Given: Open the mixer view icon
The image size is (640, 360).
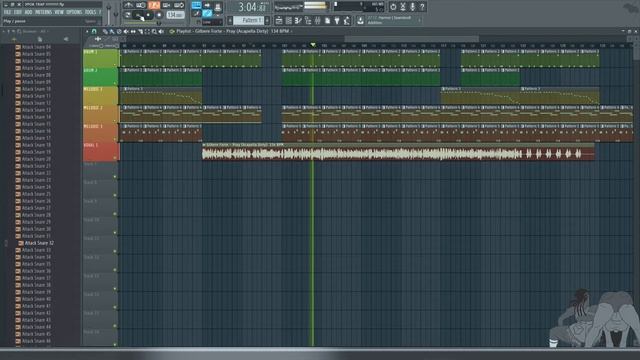Looking at the screenshot, I should pyautogui.click(x=318, y=20).
